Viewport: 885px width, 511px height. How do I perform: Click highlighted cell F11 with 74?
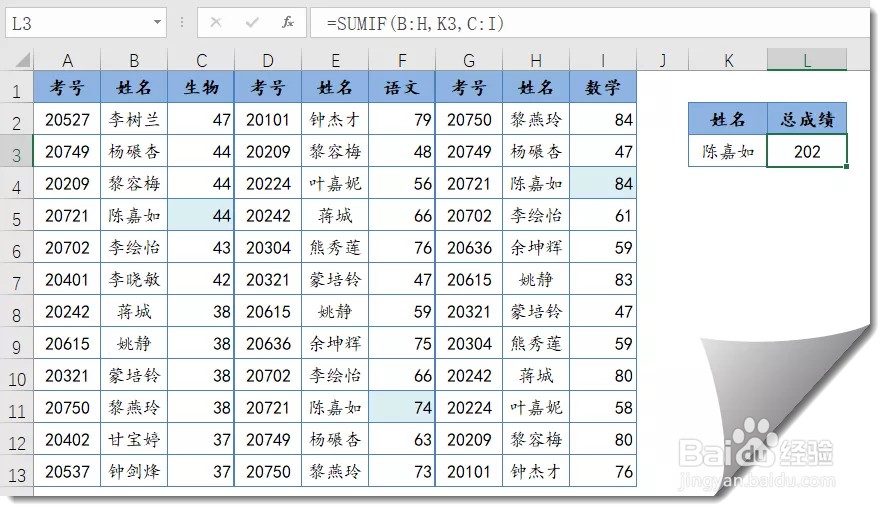402,407
